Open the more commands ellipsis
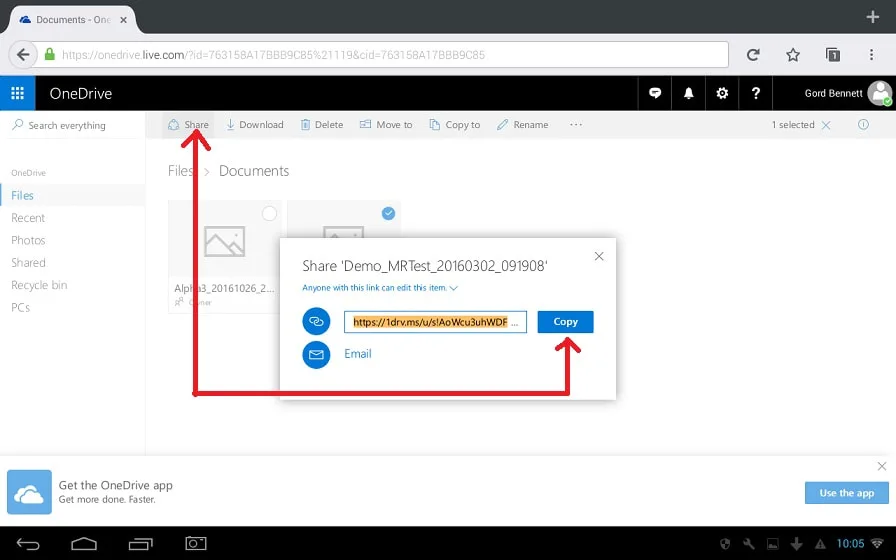 click(575, 125)
